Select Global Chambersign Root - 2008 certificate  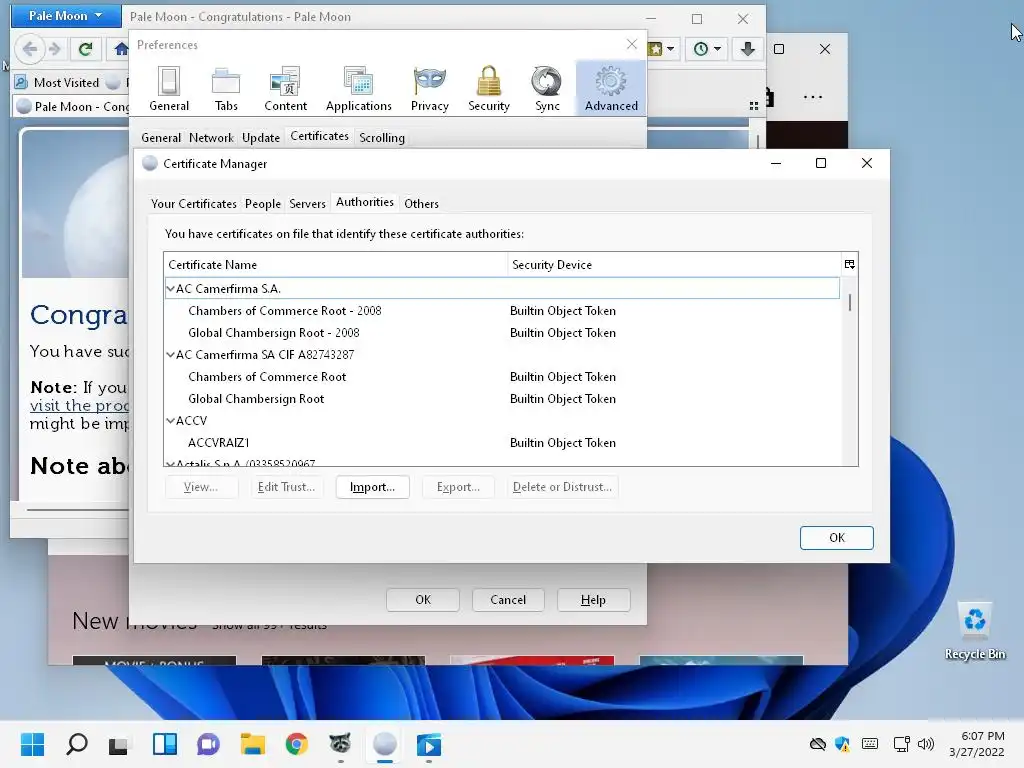502,333
